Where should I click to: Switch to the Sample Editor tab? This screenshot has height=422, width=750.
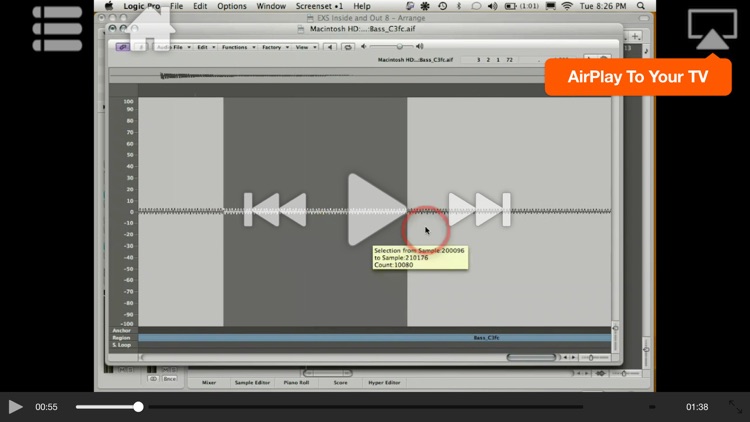pyautogui.click(x=252, y=383)
